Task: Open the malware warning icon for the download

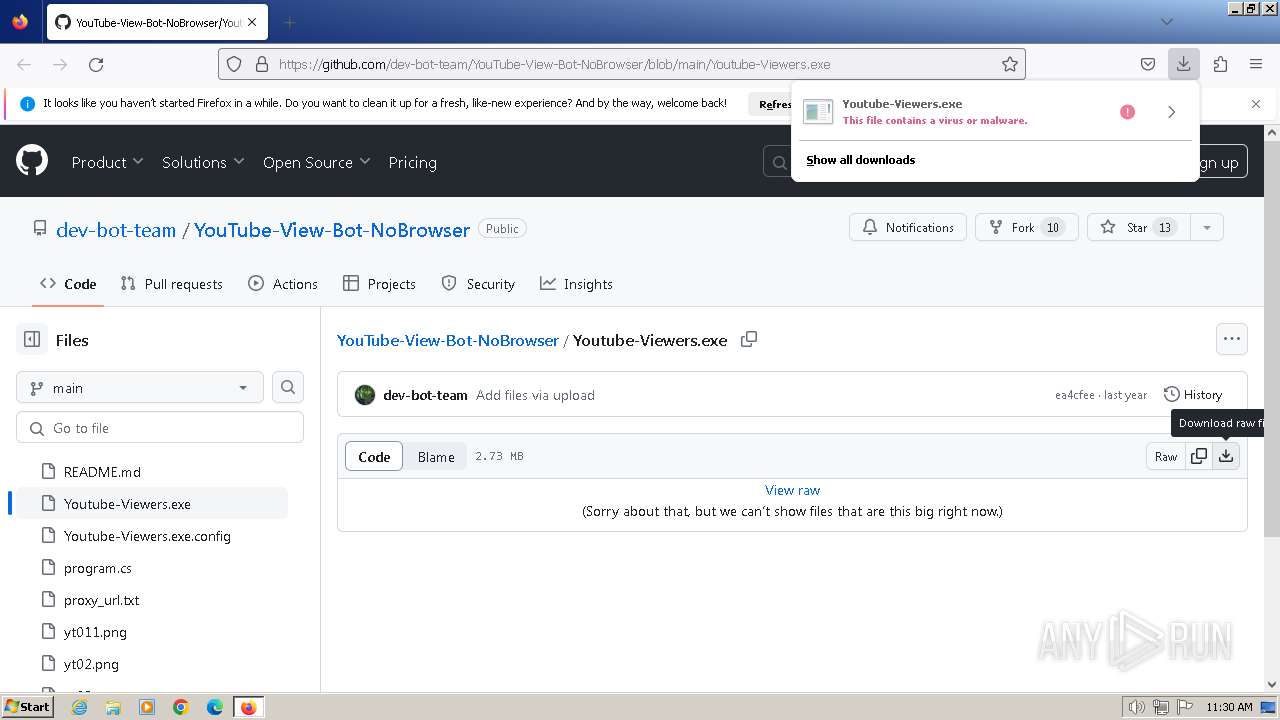Action: coord(1128,112)
